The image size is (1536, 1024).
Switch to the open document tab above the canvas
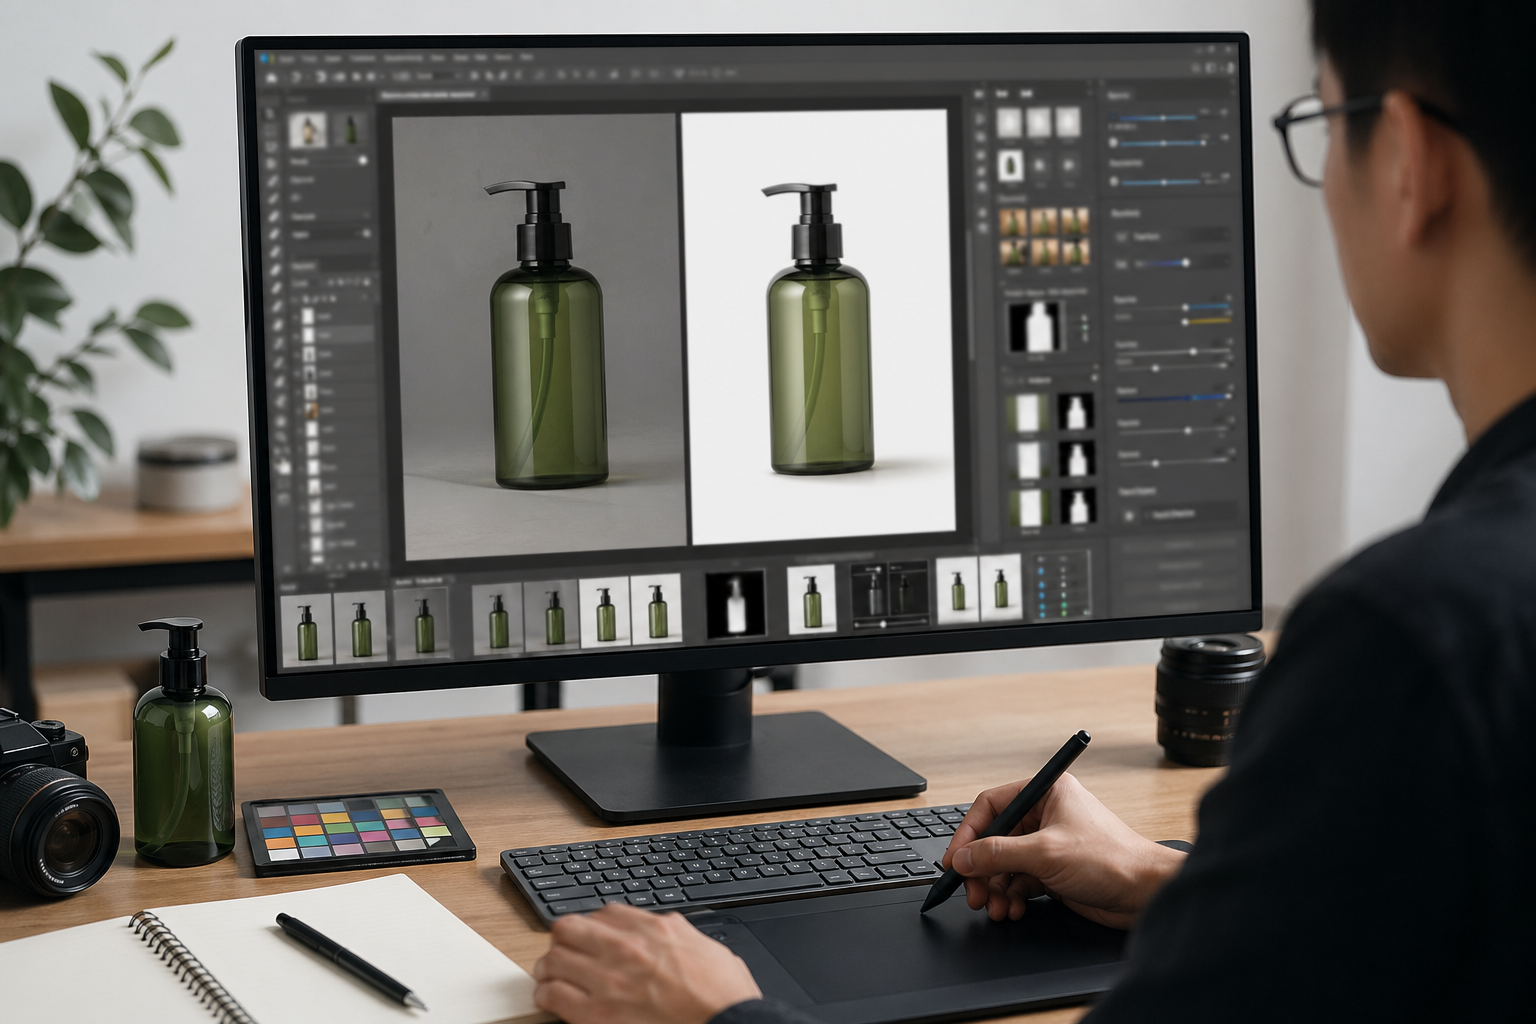428,94
